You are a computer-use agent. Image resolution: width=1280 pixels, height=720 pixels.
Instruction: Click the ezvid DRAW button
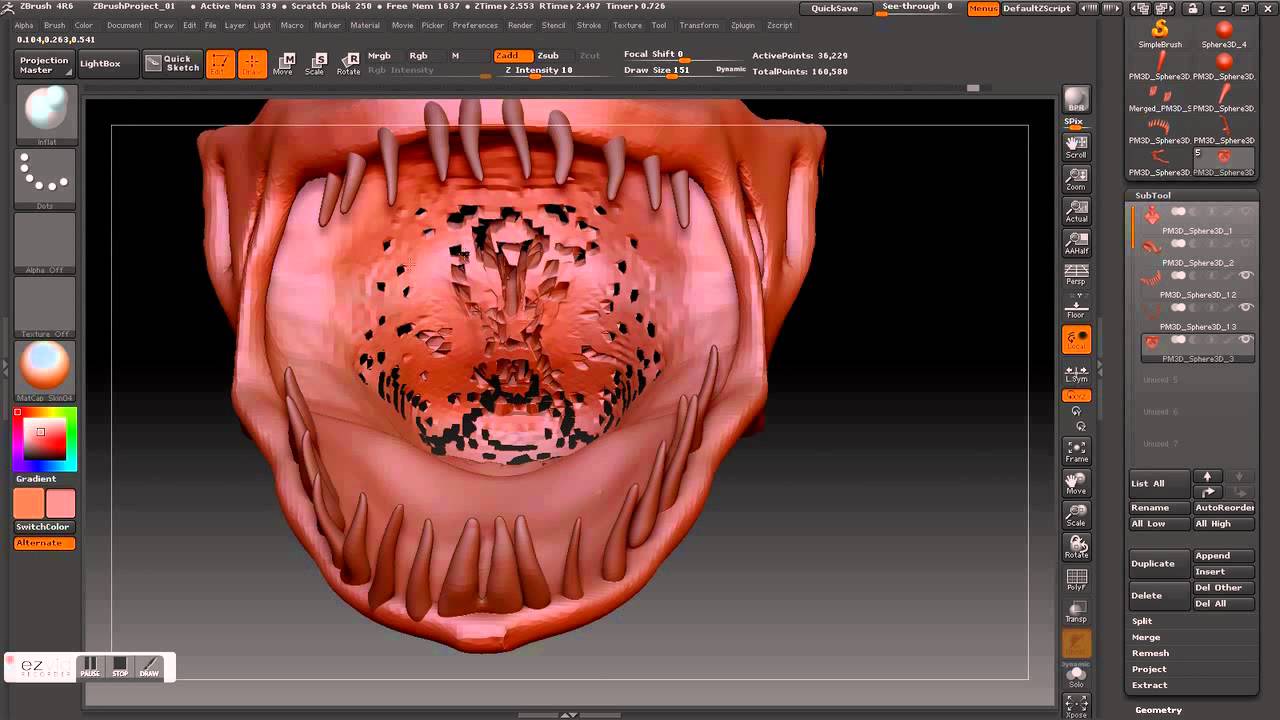[149, 667]
